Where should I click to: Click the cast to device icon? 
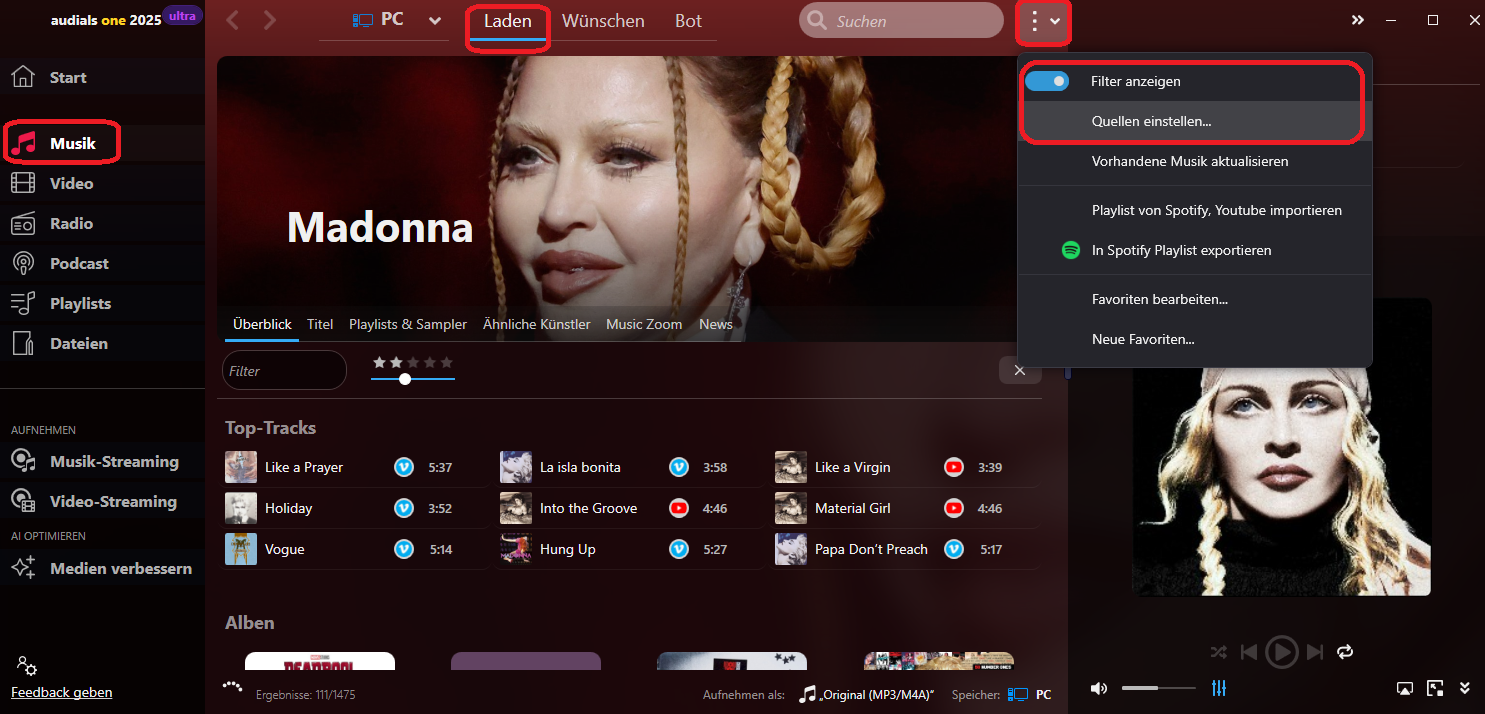click(1405, 688)
